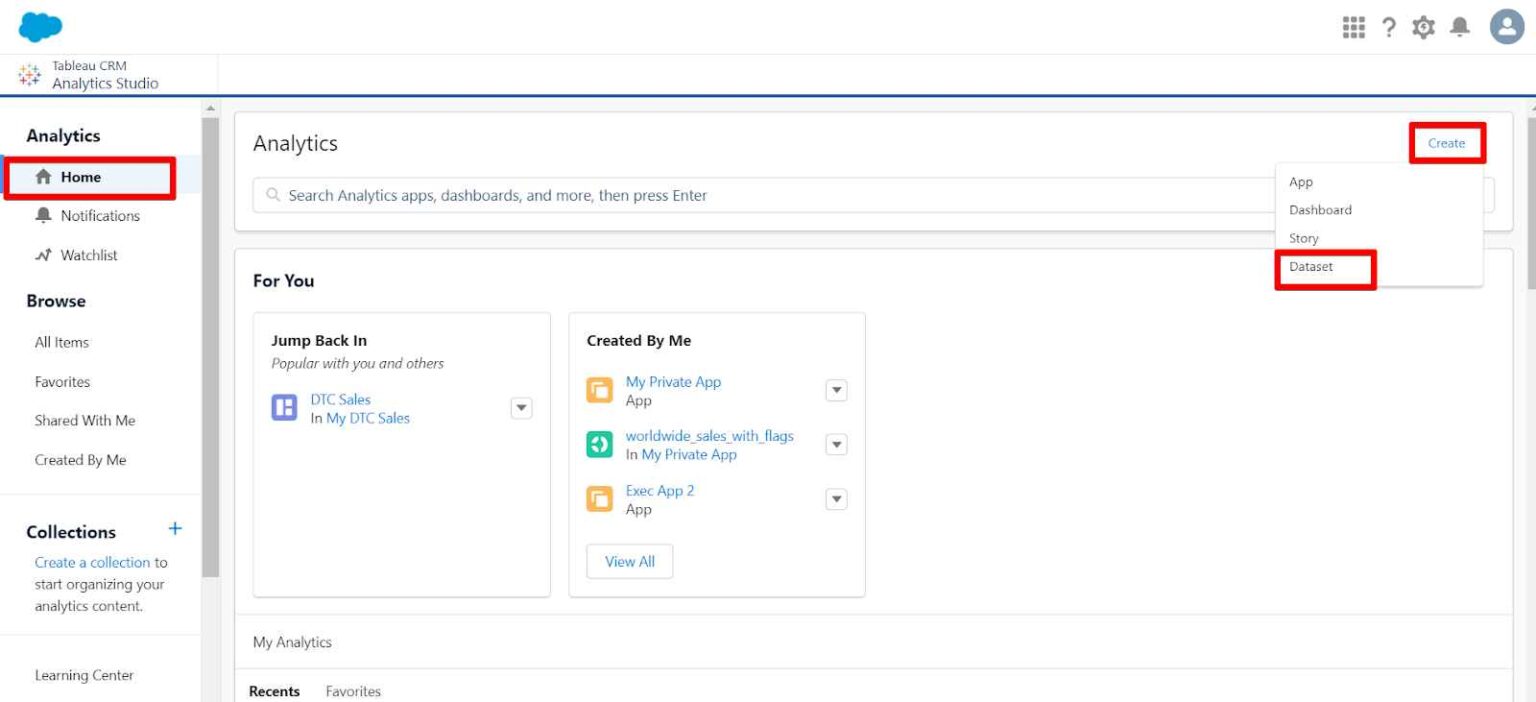Screen dimensions: 1536x702
Task: Click the Exec App 2 orange icon
Action: (599, 499)
